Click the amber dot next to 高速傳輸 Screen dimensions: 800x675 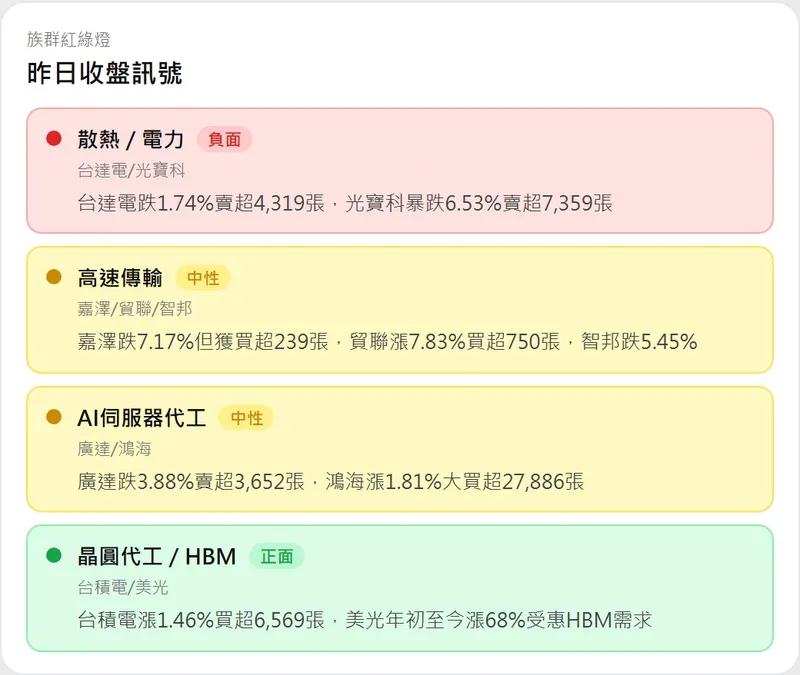tap(54, 277)
